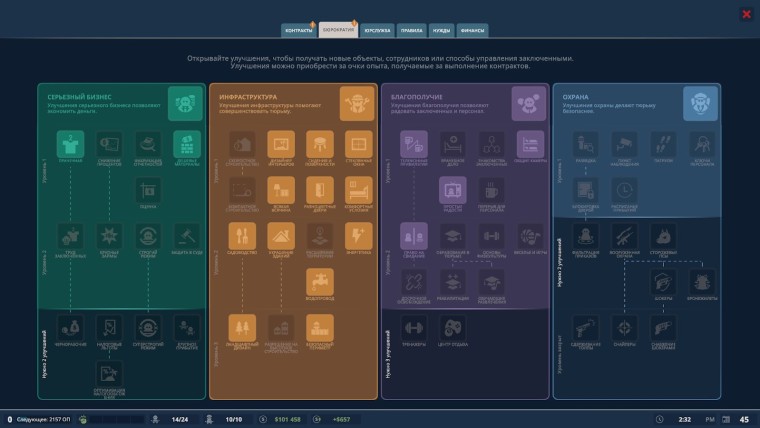Select the Реабилитация upgrade
The height and width of the screenshot is (428, 760).
click(453, 282)
